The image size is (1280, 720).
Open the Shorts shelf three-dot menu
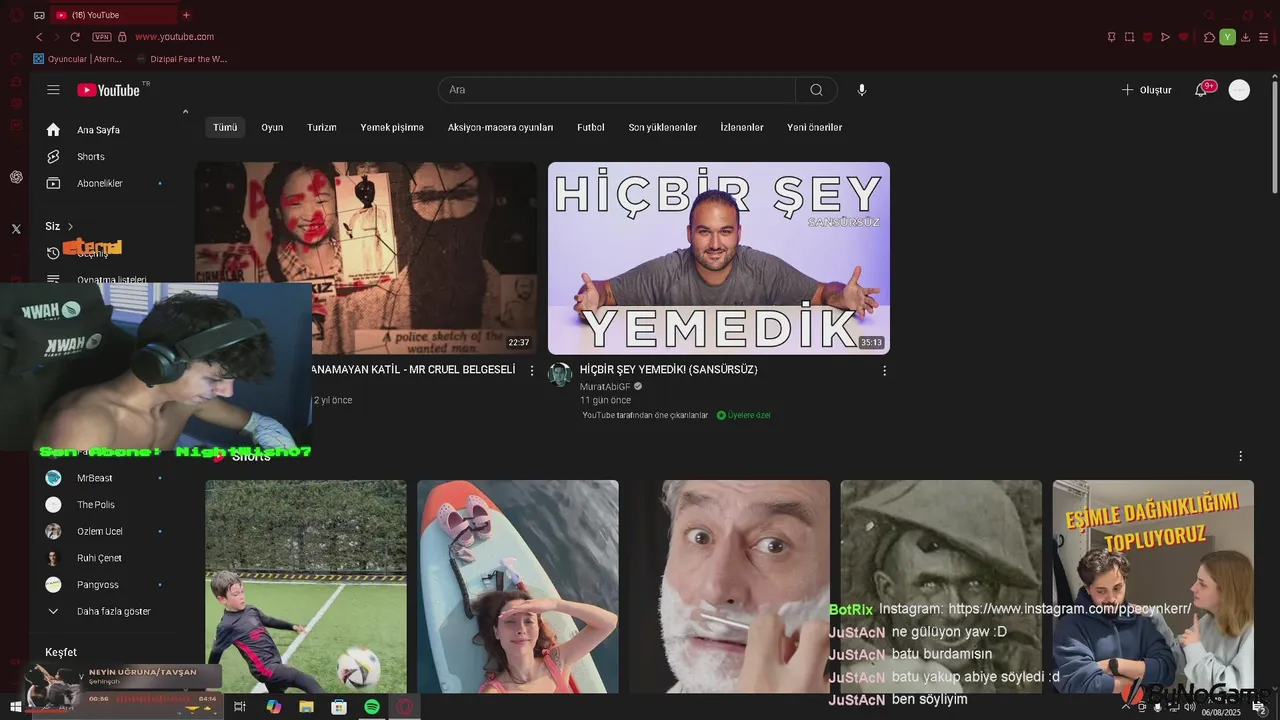coord(1241,456)
